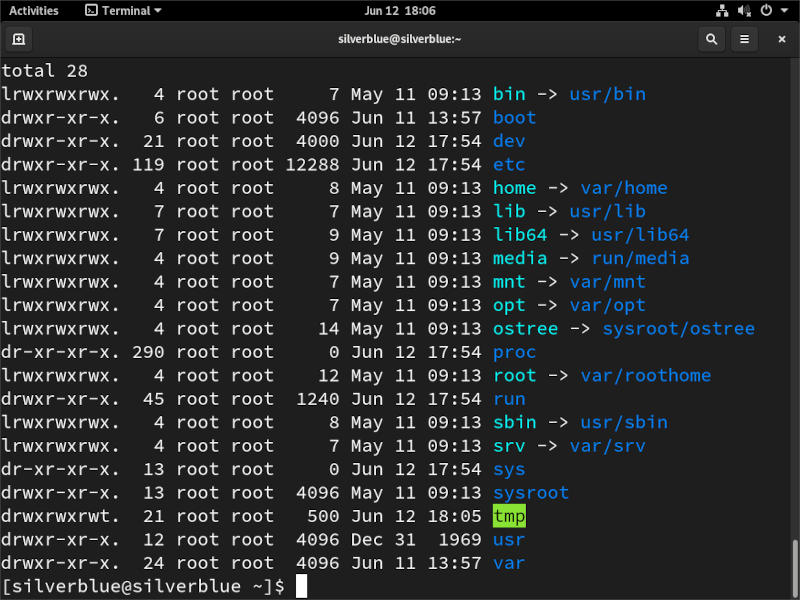Click the terminal emblem beside the Terminal label
800x600 pixels.
91,10
